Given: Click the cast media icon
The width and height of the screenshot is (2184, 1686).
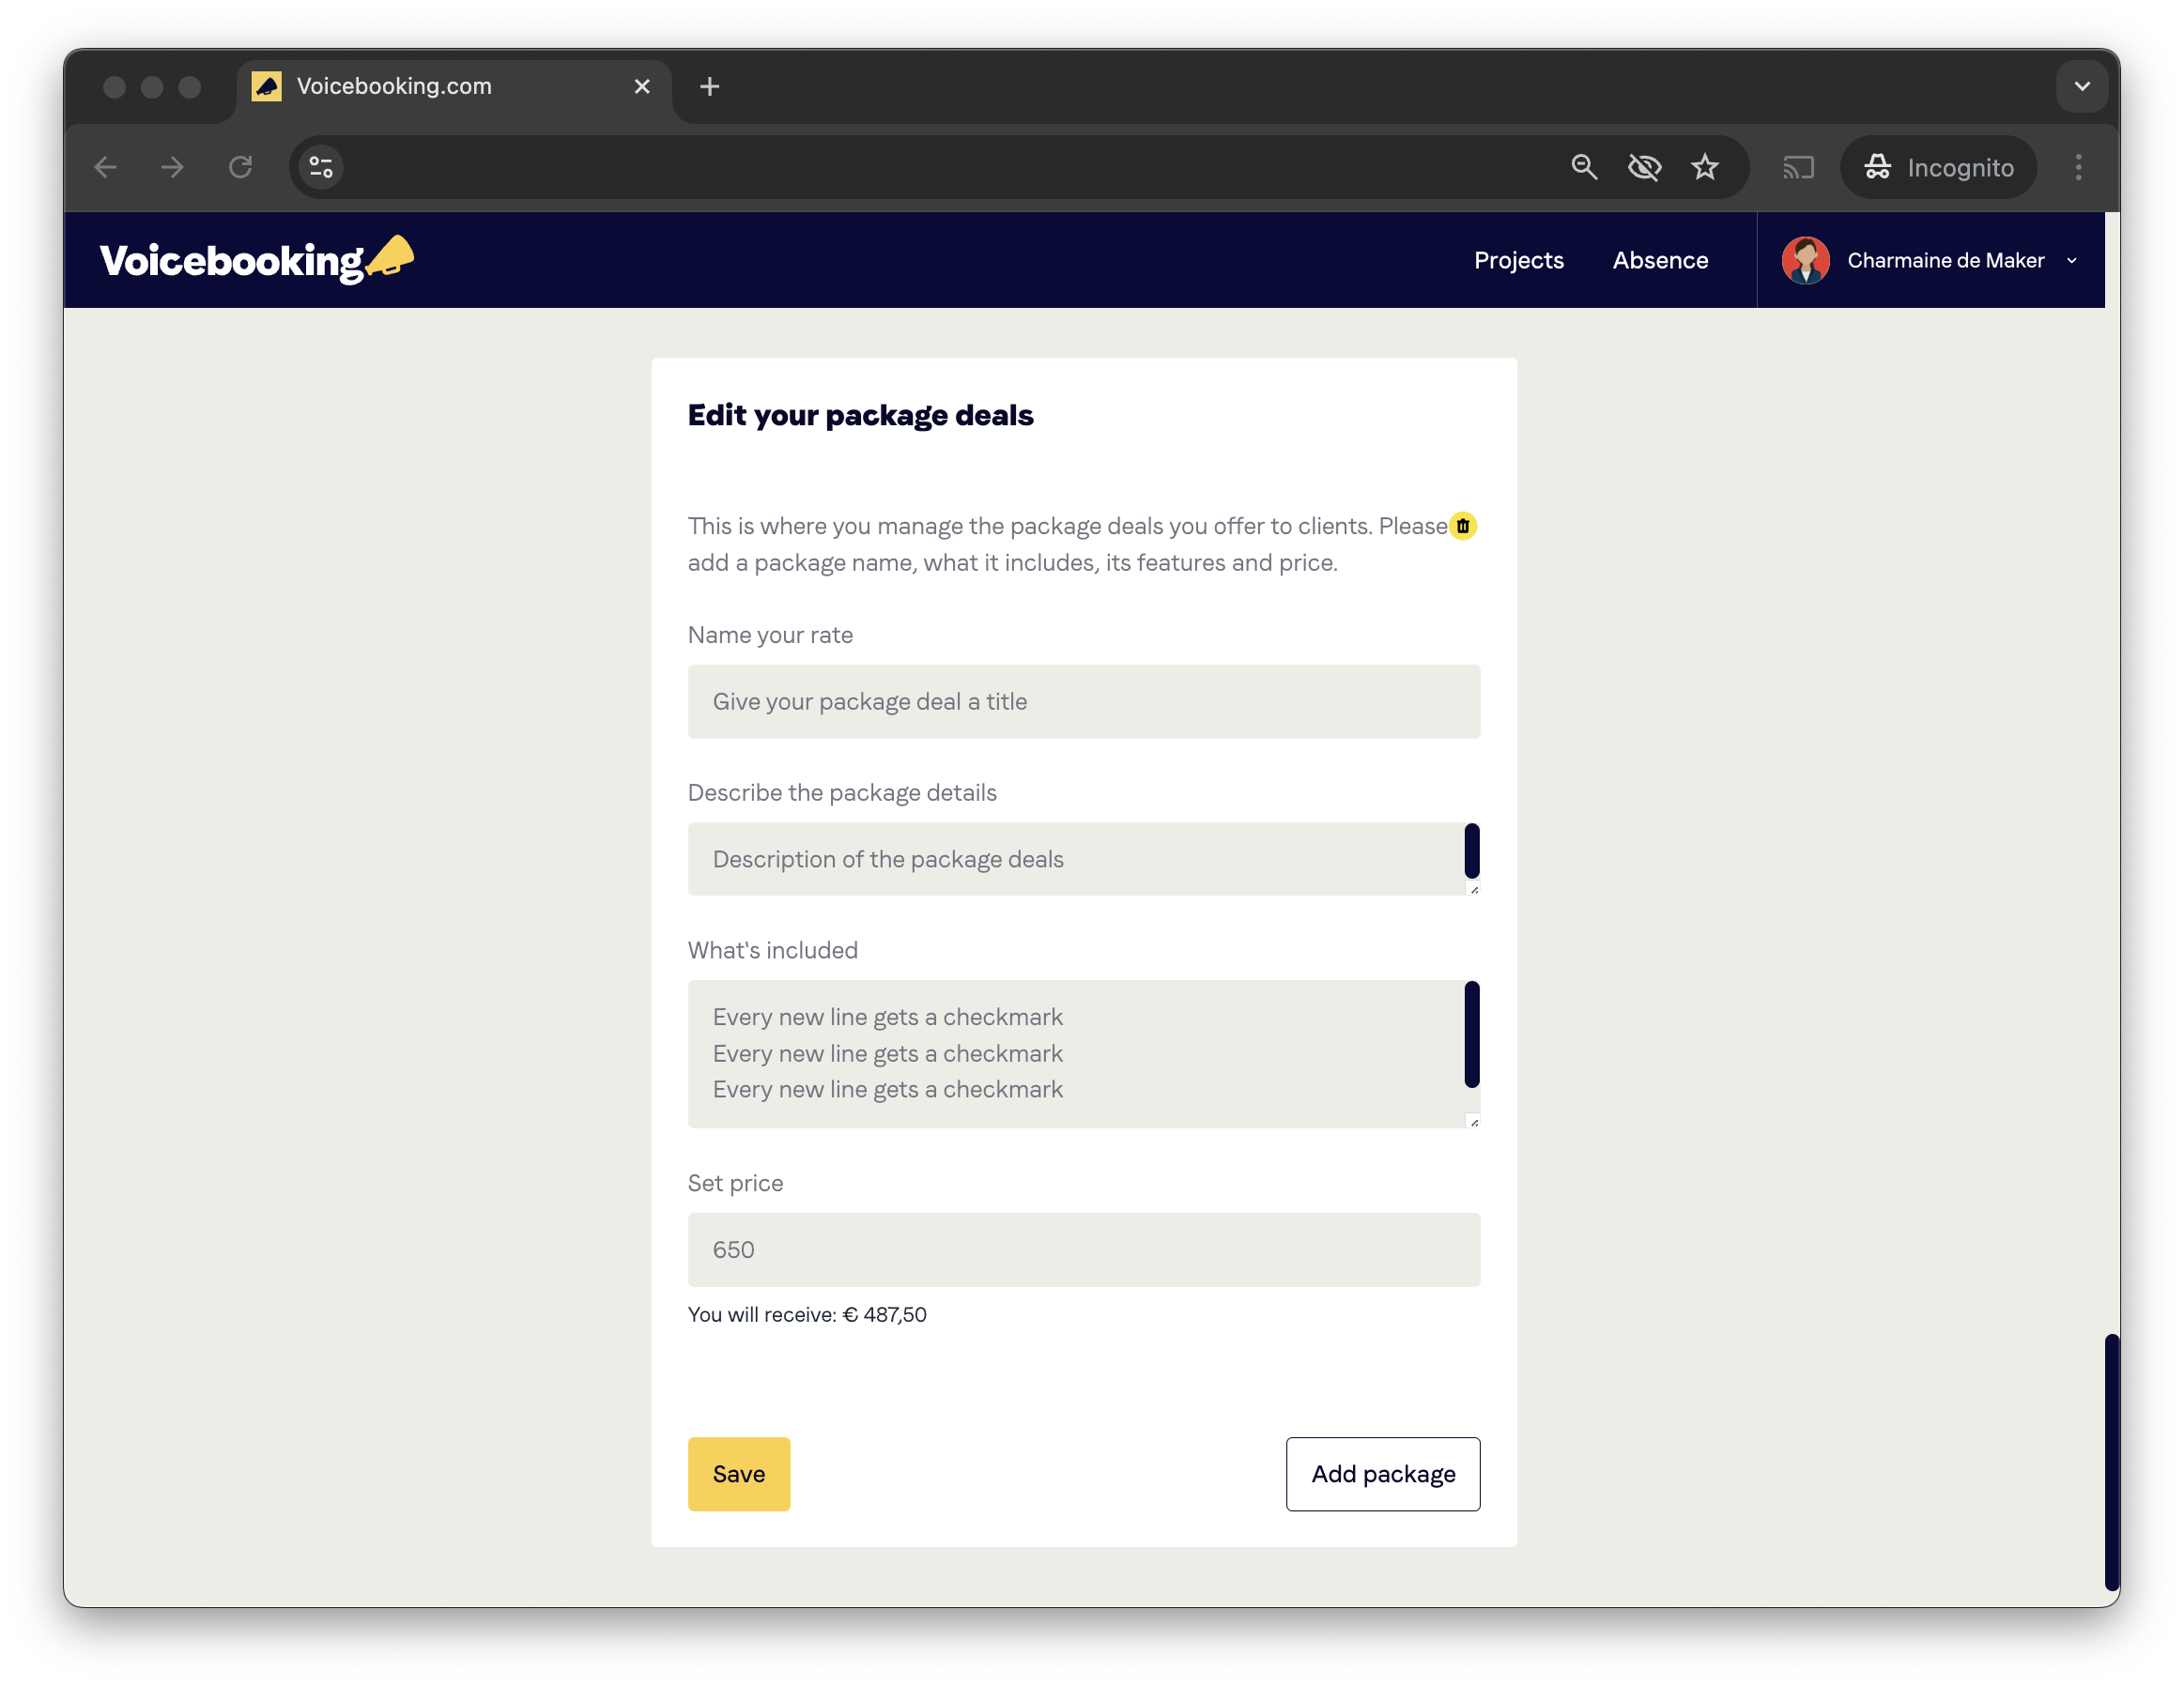Looking at the screenshot, I should pos(1798,167).
